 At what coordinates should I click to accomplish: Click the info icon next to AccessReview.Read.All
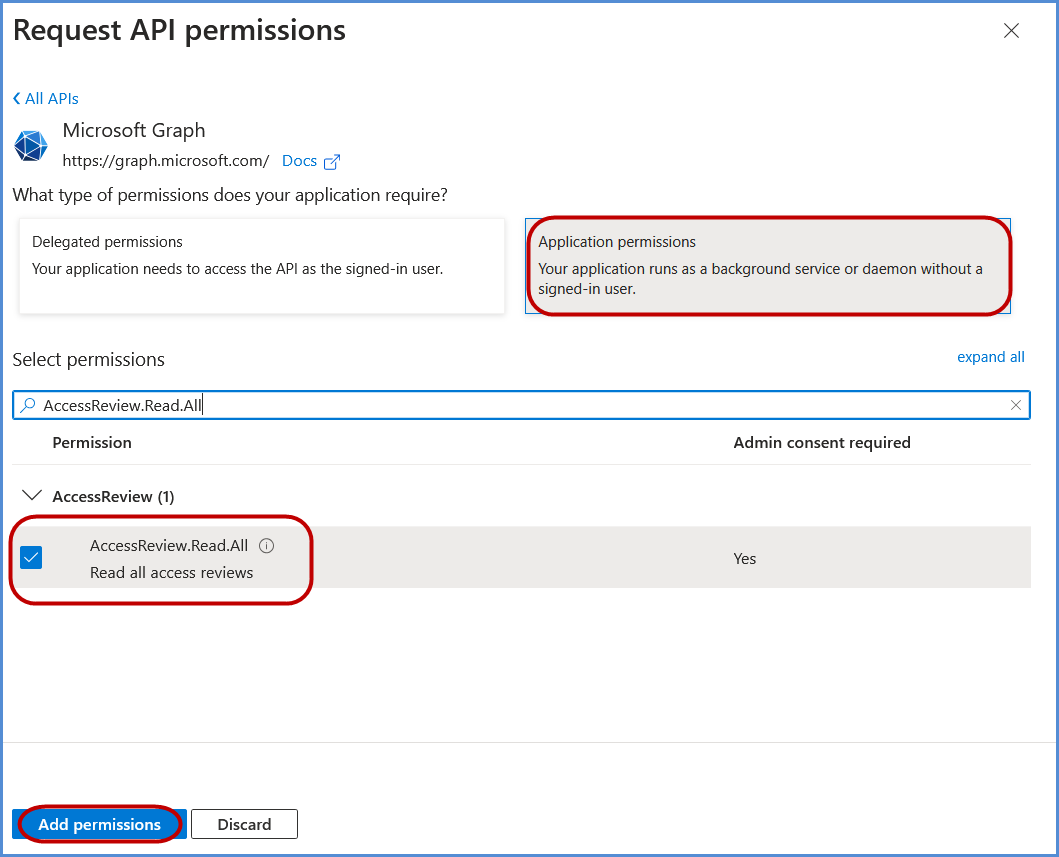266,546
